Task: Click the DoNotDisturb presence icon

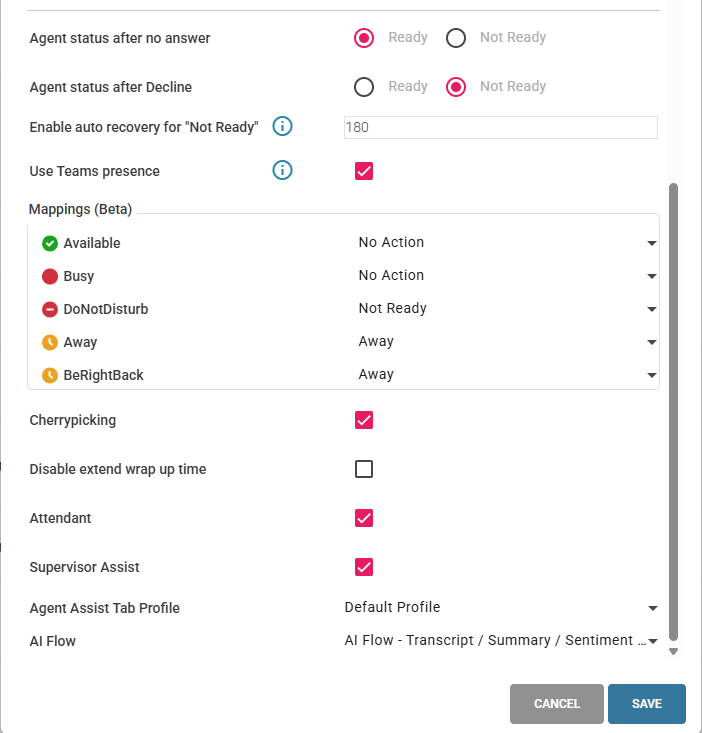Action: (50, 309)
